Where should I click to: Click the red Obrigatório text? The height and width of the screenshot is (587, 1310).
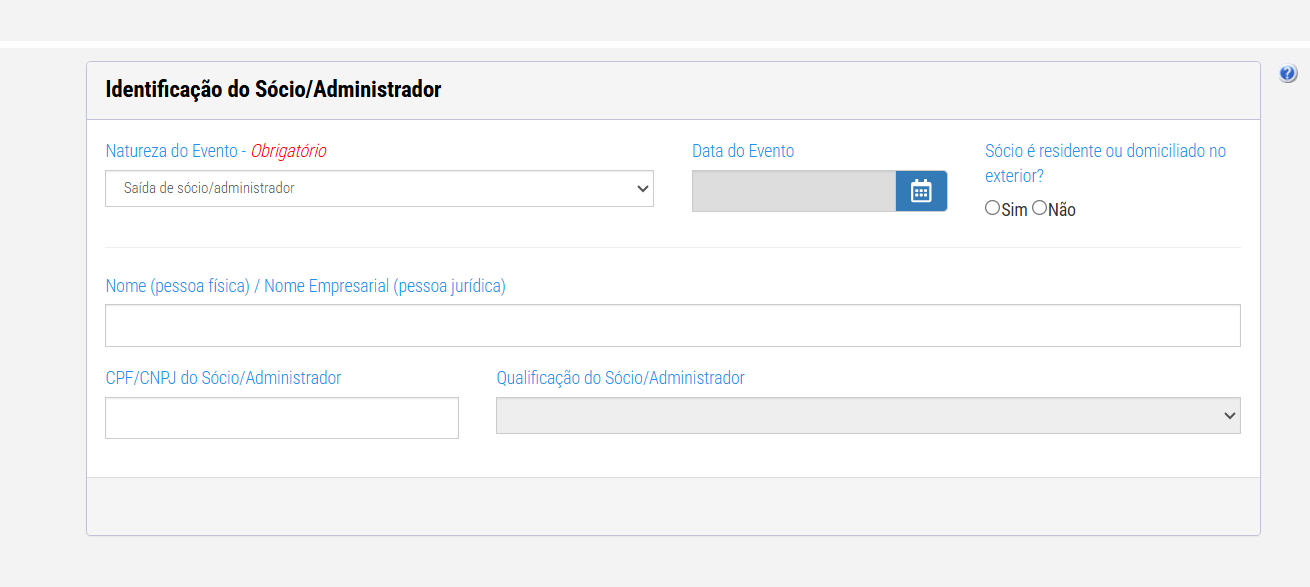[288, 151]
